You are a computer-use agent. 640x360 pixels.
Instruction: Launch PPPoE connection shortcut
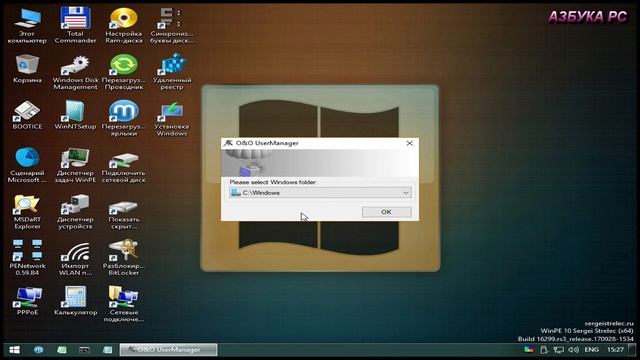click(27, 301)
